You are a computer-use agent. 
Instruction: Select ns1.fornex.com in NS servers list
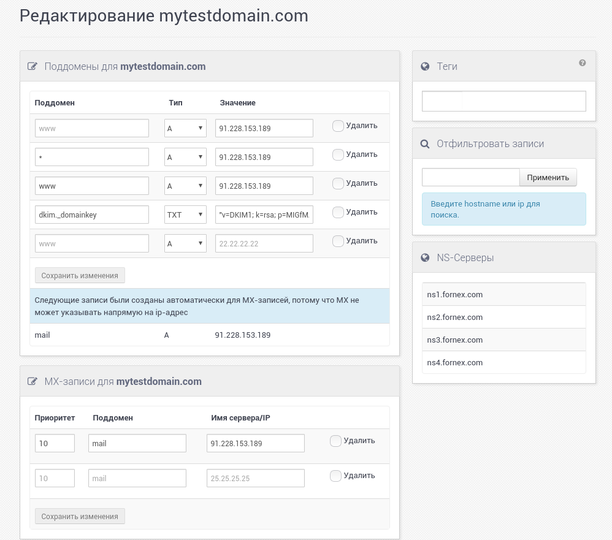503,294
